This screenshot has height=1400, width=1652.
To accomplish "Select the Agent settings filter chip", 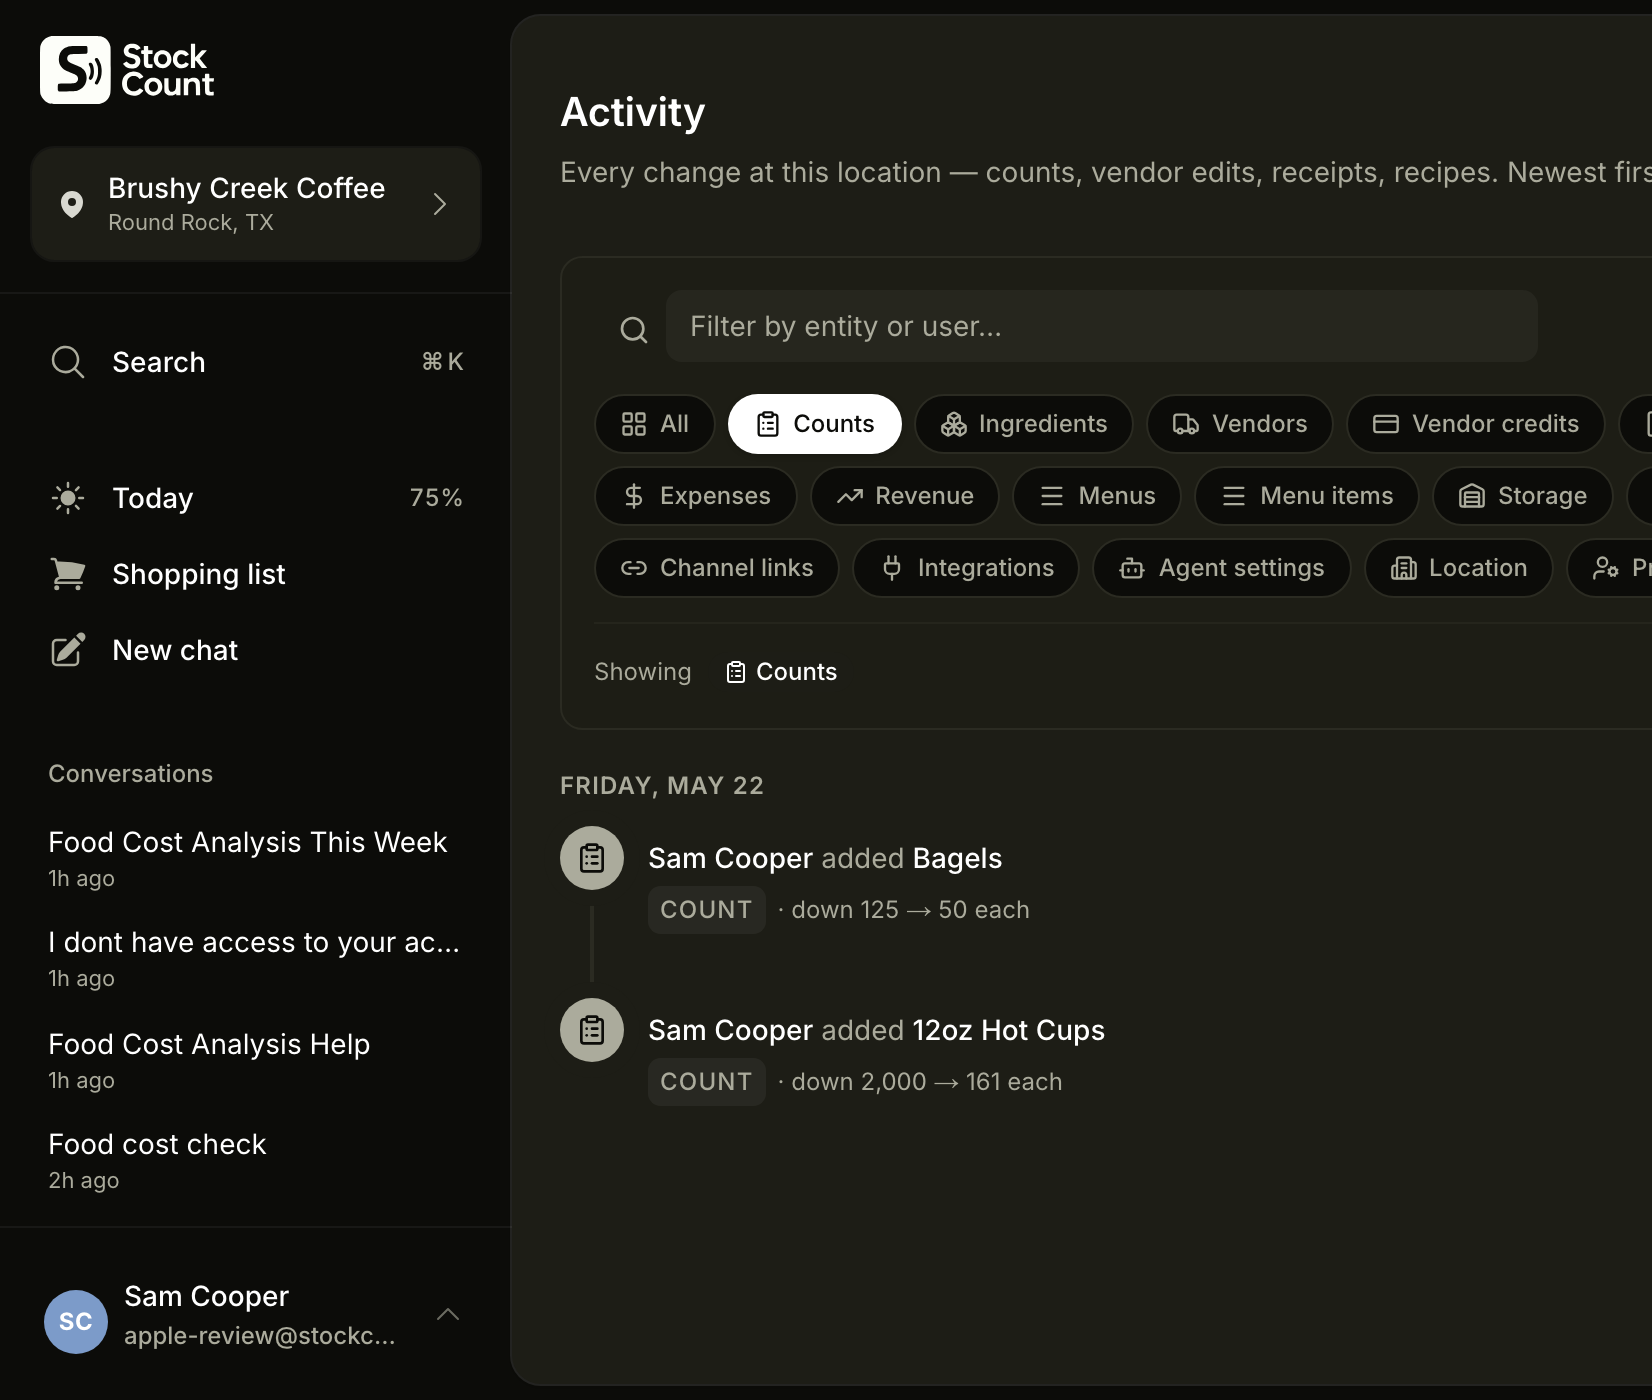I will (x=1222, y=568).
